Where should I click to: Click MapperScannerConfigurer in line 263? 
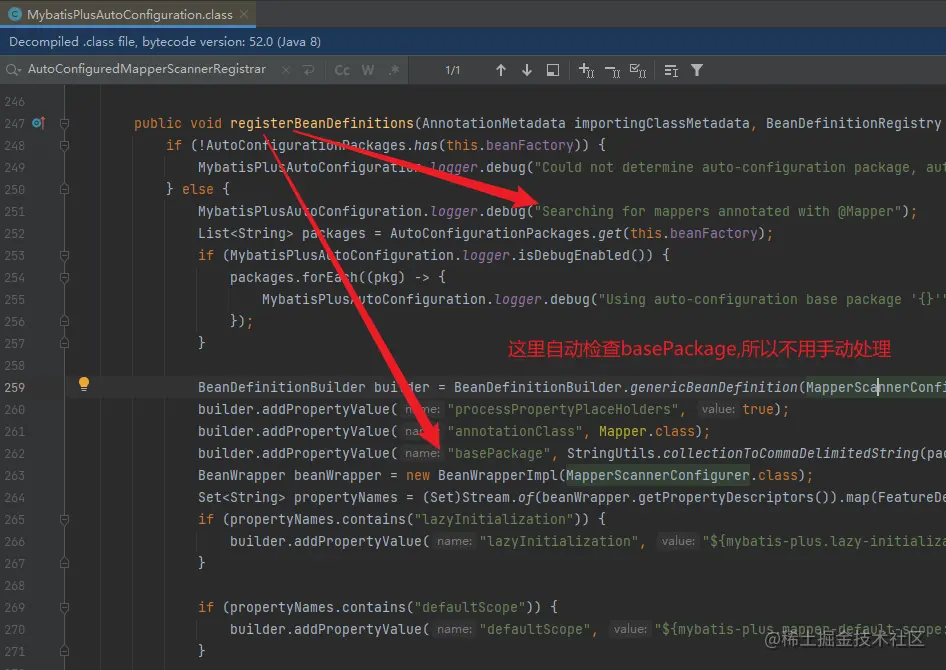pyautogui.click(x=657, y=475)
